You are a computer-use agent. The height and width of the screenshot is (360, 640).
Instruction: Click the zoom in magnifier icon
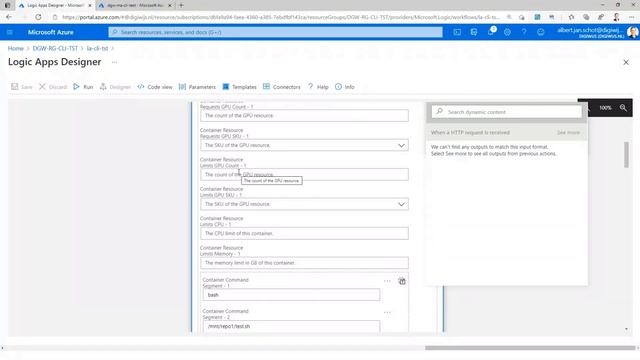[623, 108]
